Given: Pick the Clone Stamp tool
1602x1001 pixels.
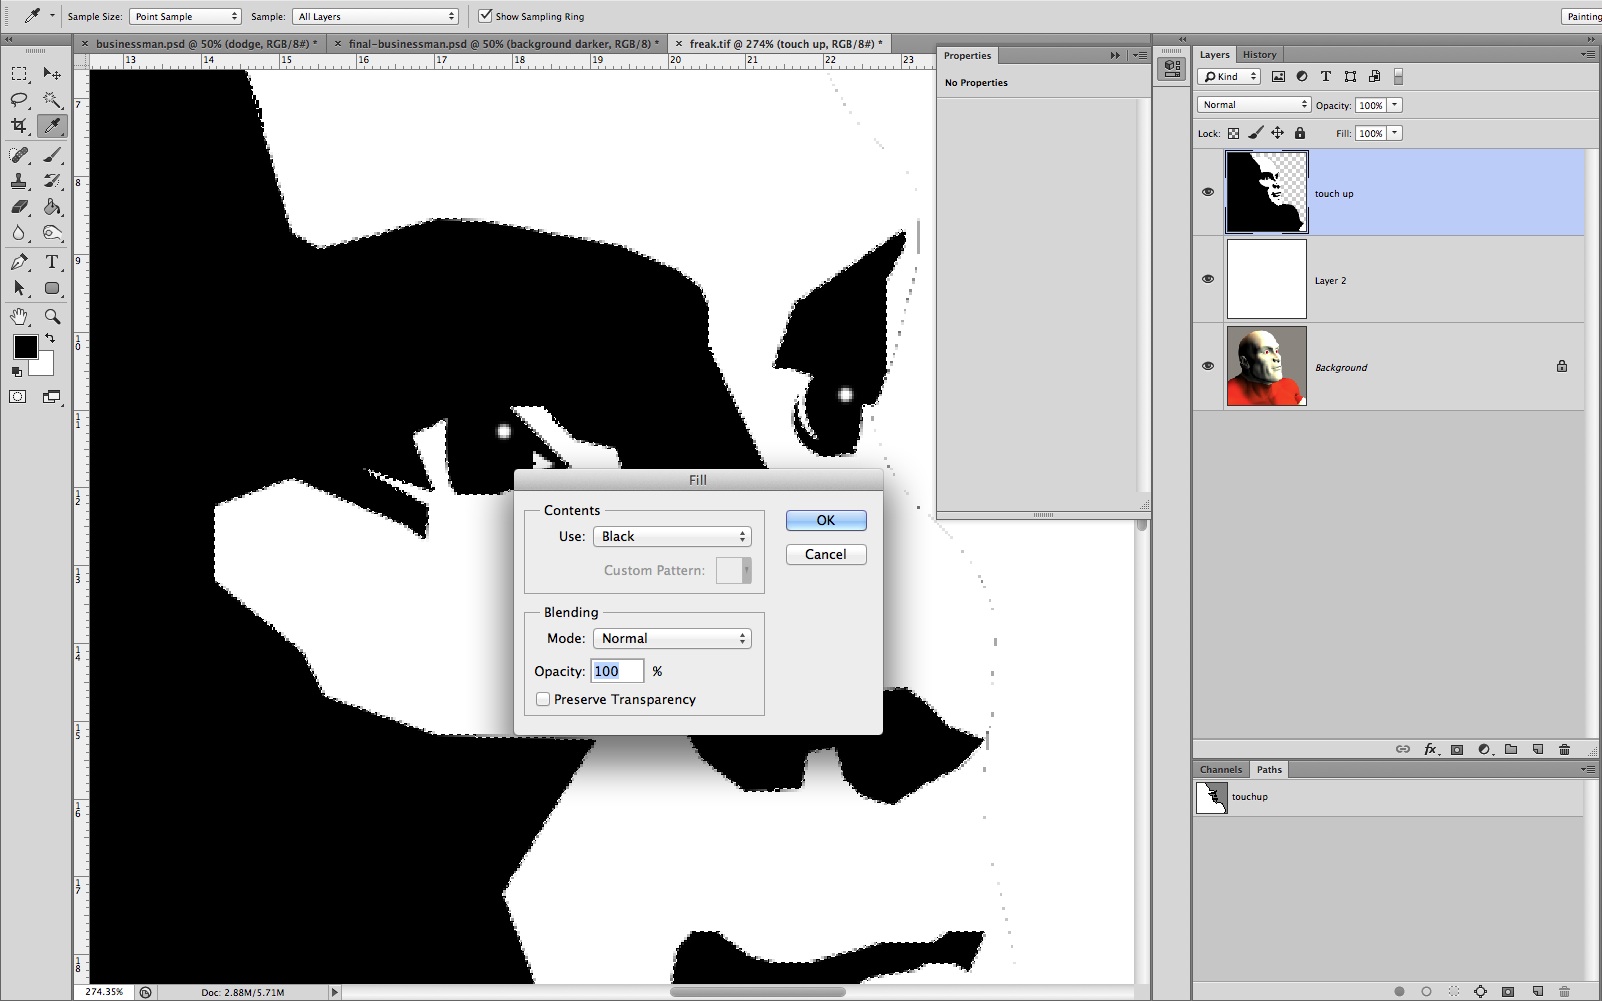Looking at the screenshot, I should (x=19, y=181).
